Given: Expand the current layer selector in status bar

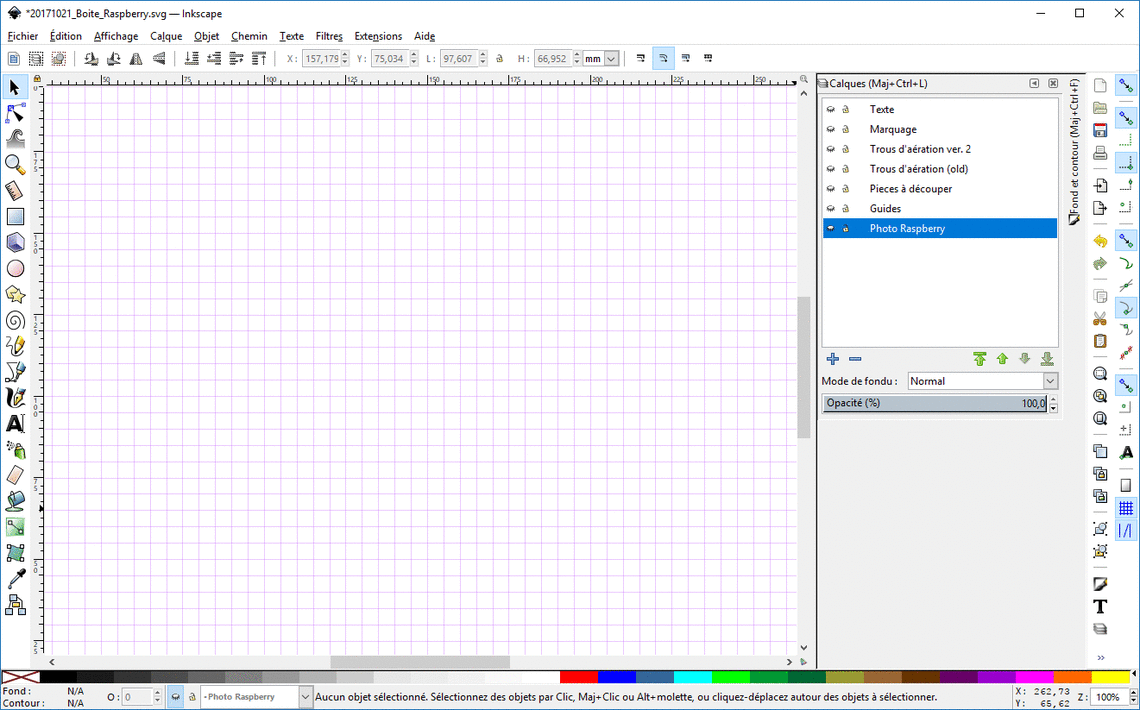Looking at the screenshot, I should point(305,697).
